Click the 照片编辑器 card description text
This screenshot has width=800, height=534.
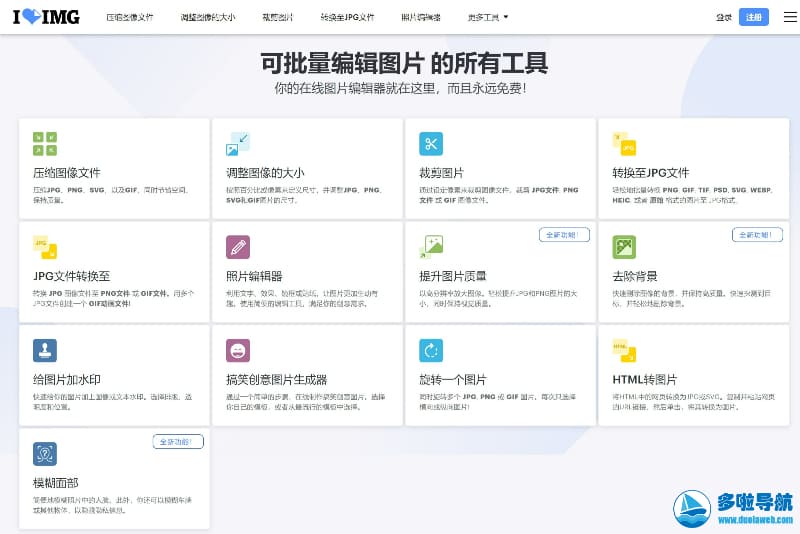pyautogui.click(x=302, y=298)
